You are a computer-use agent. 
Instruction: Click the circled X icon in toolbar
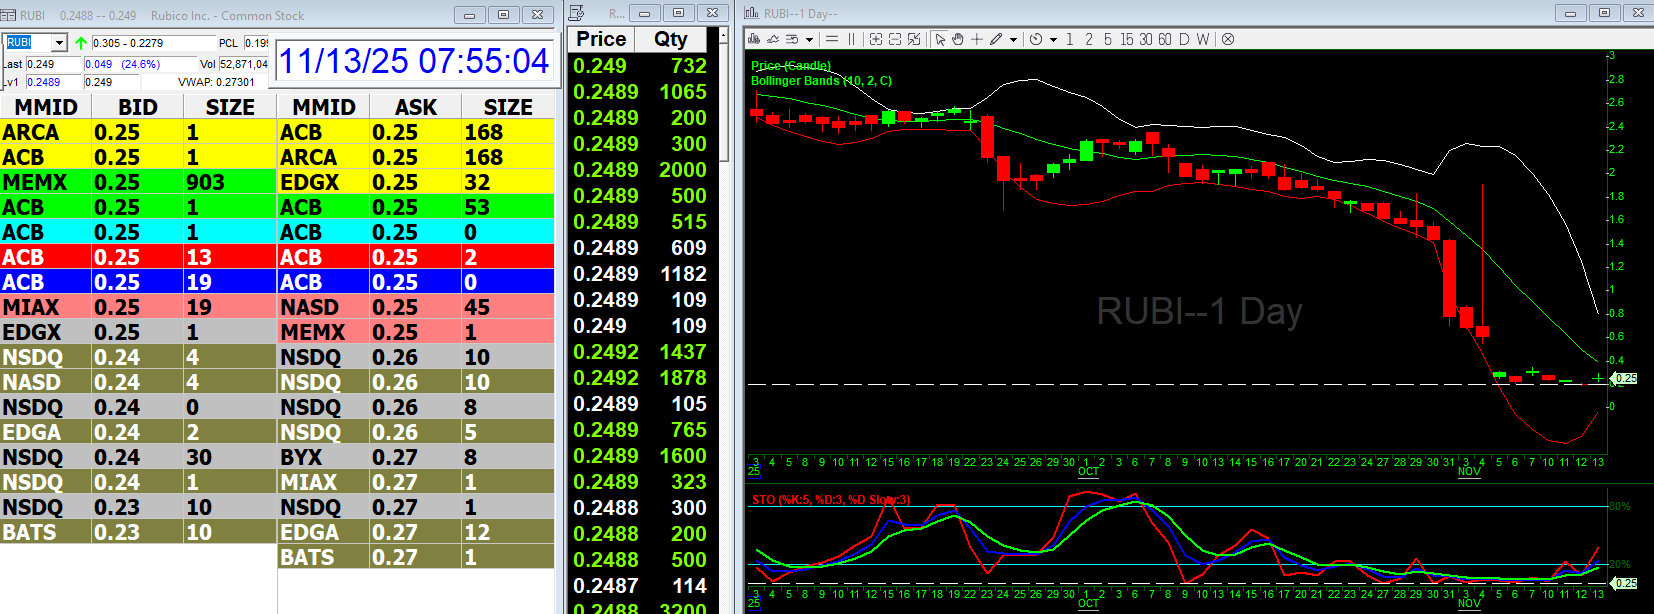click(x=1228, y=39)
